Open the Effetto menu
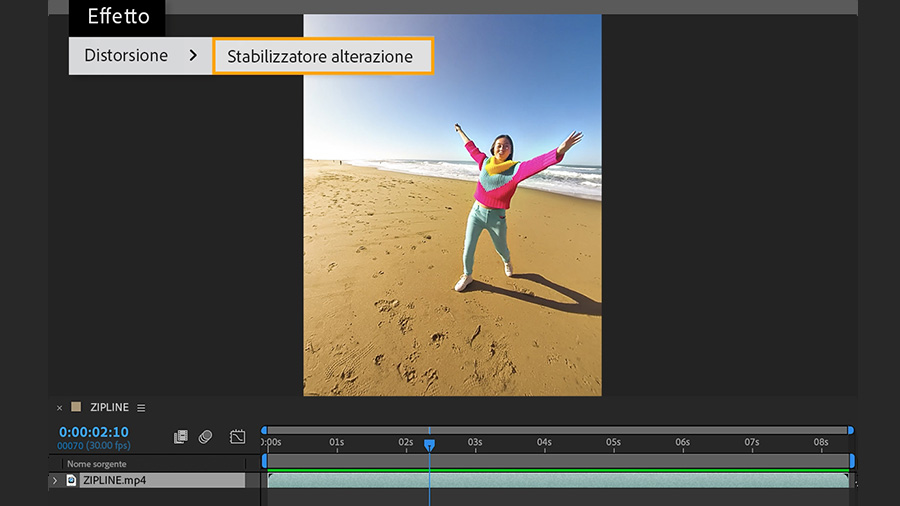The width and height of the screenshot is (900, 506). pos(117,17)
